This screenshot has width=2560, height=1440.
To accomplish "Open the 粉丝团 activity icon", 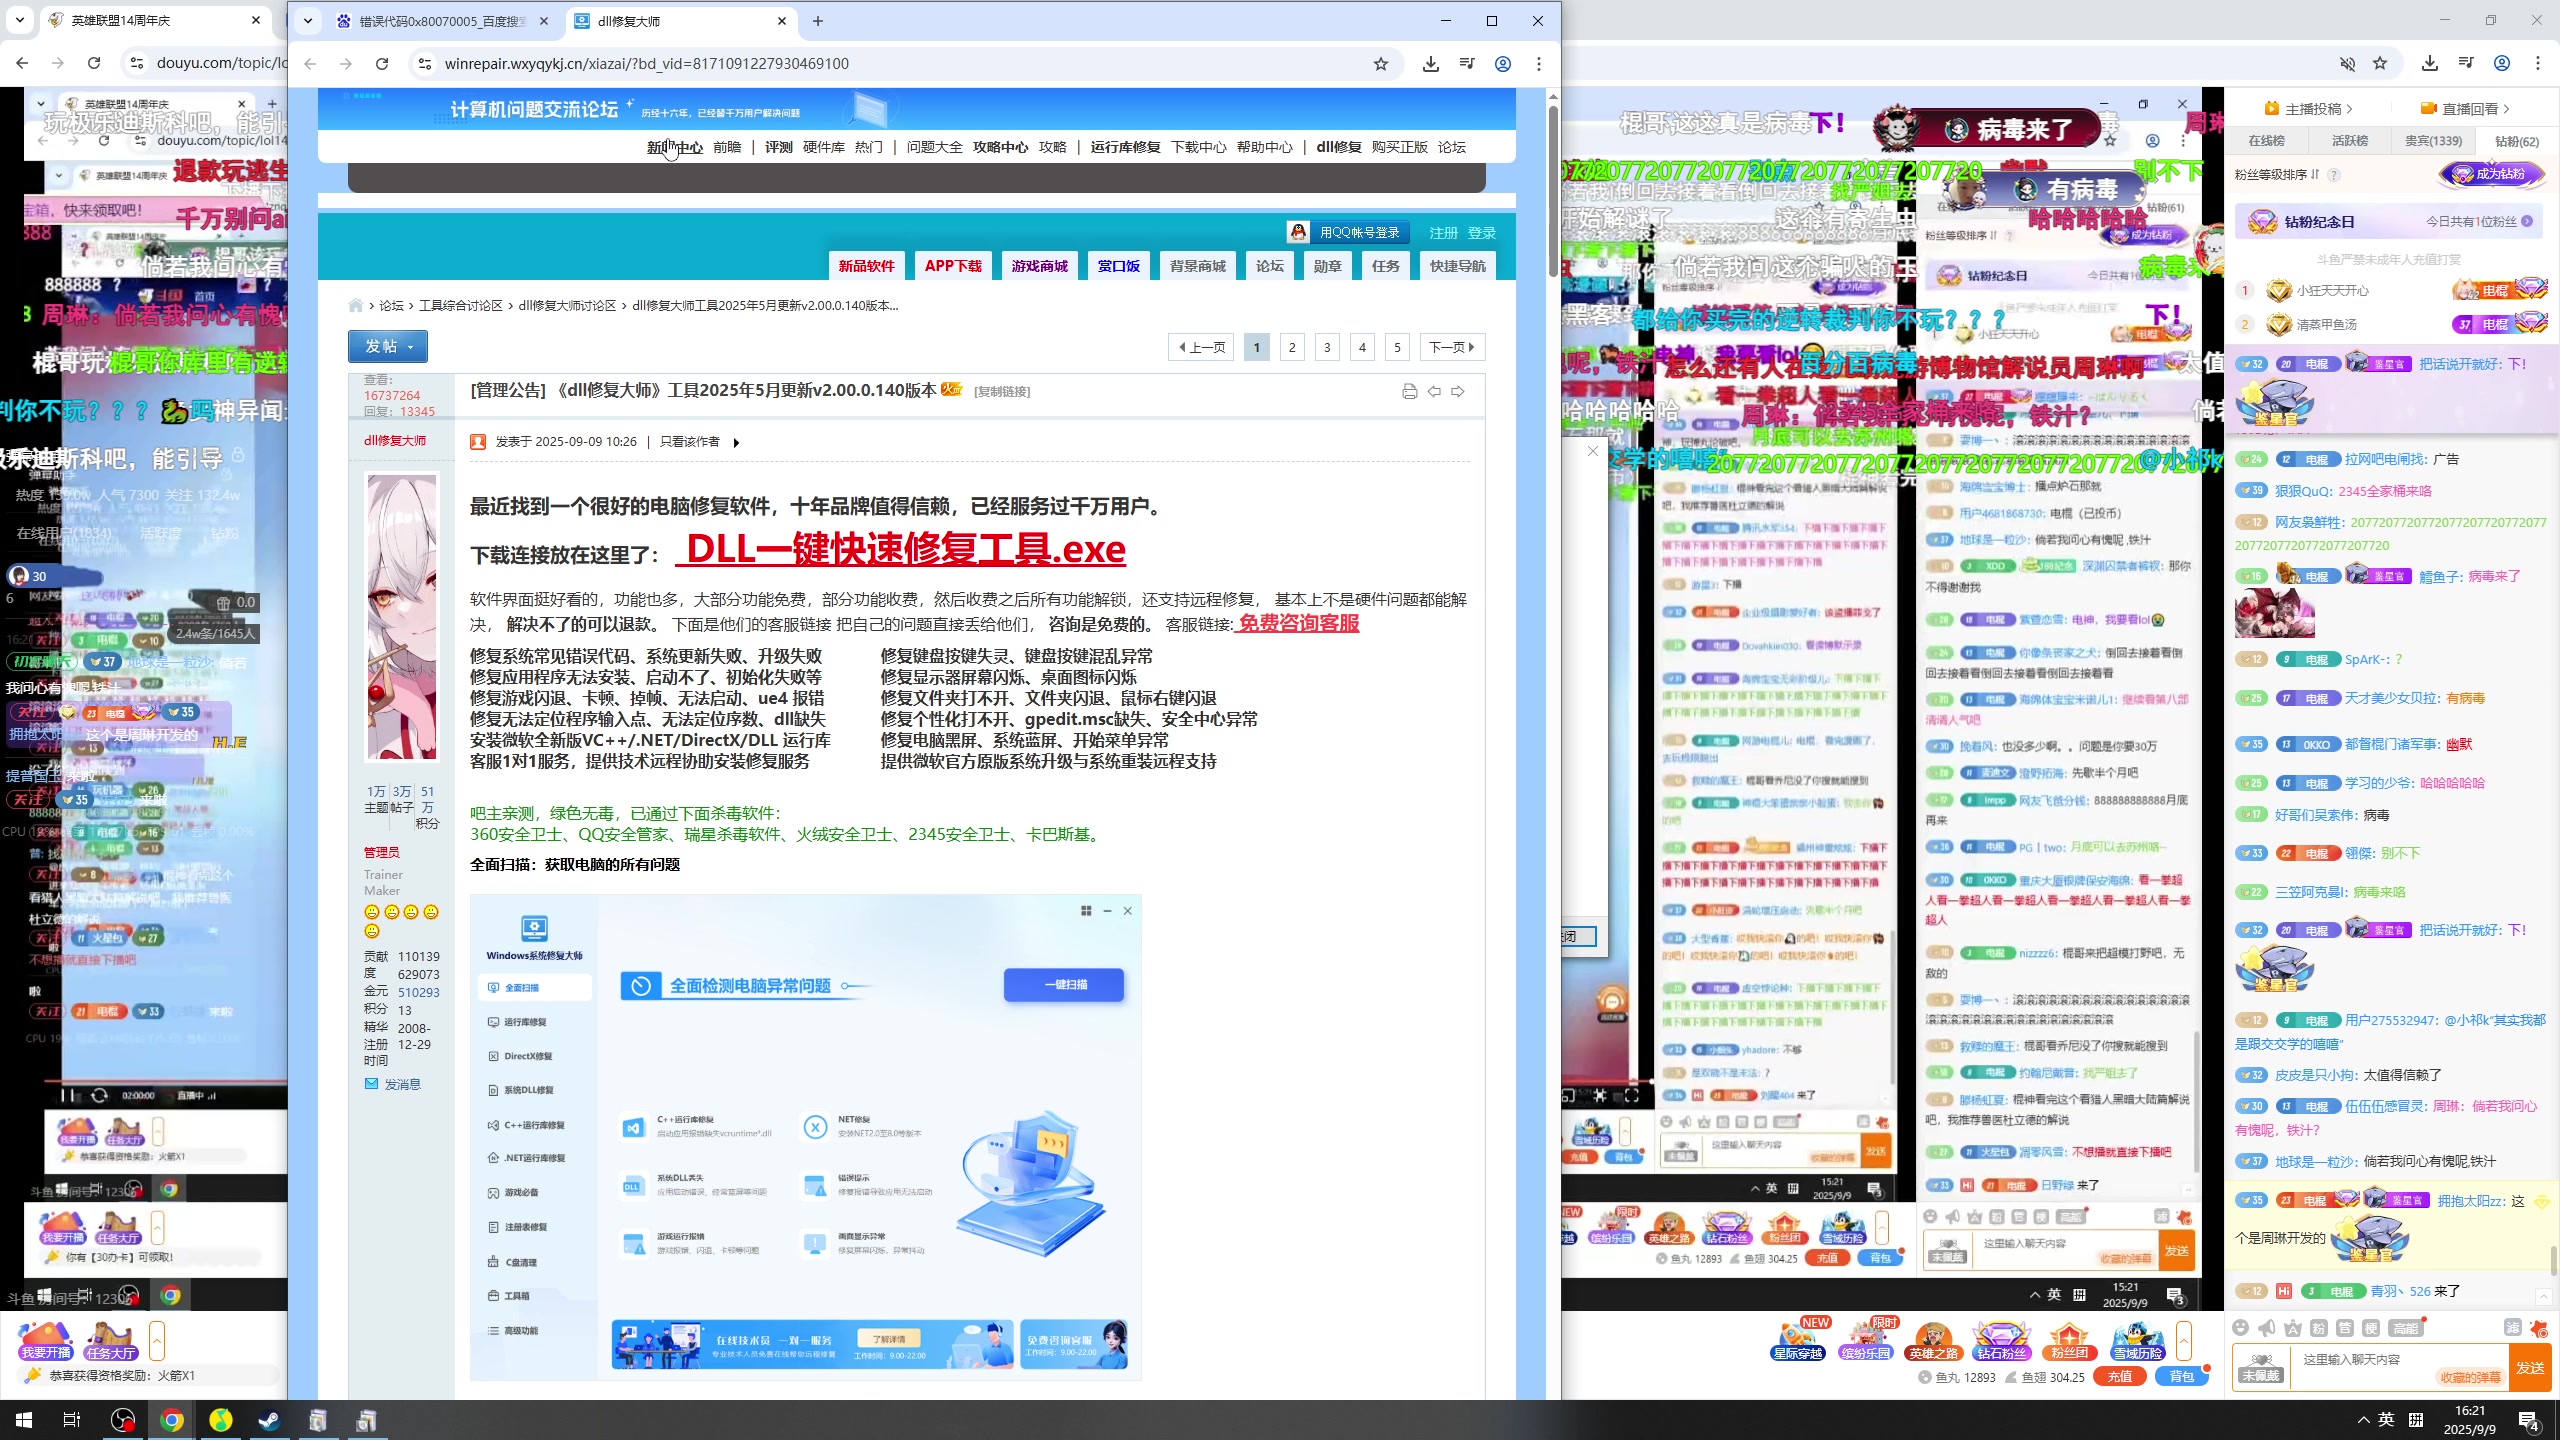I will point(2069,1340).
